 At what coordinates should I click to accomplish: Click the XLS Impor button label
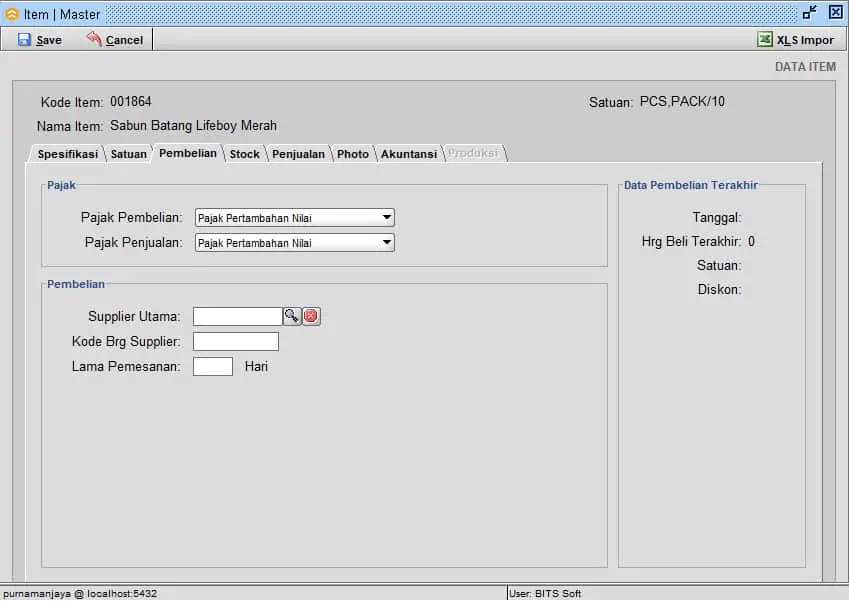[805, 40]
